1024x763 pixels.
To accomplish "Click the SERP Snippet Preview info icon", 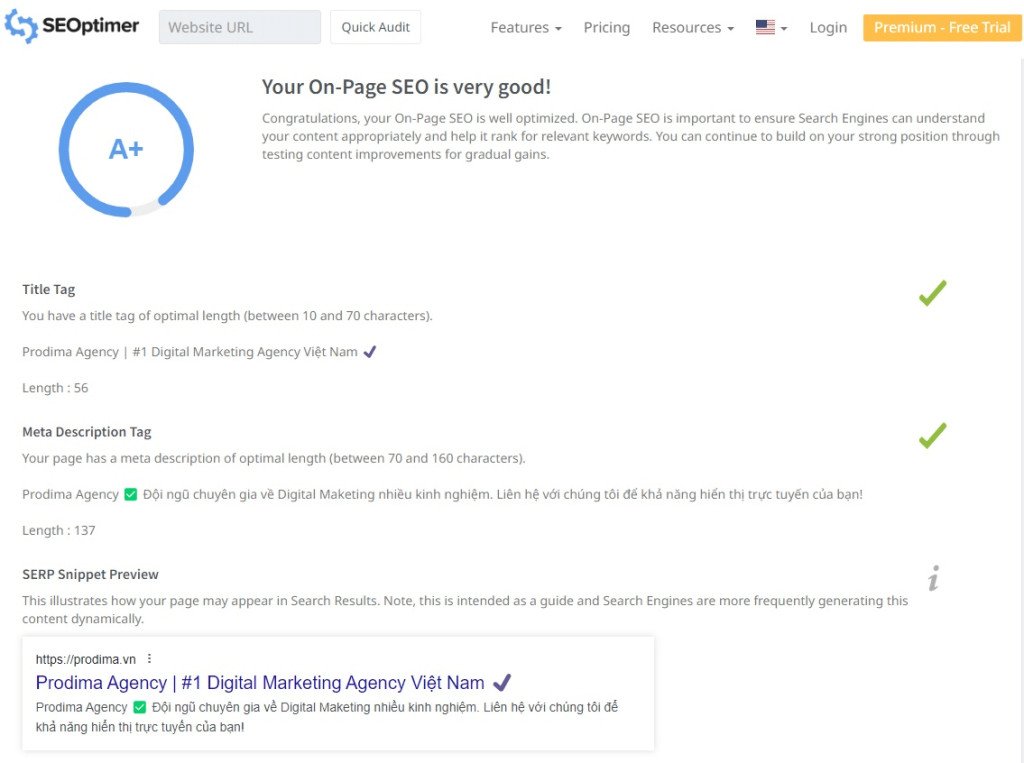I will click(934, 578).
